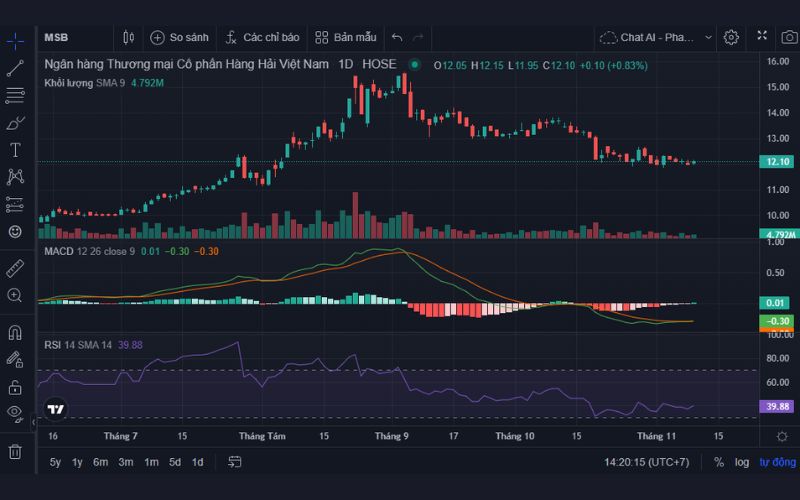The width and height of the screenshot is (800, 500).
Task: Toggle the log scale option
Action: [741, 462]
